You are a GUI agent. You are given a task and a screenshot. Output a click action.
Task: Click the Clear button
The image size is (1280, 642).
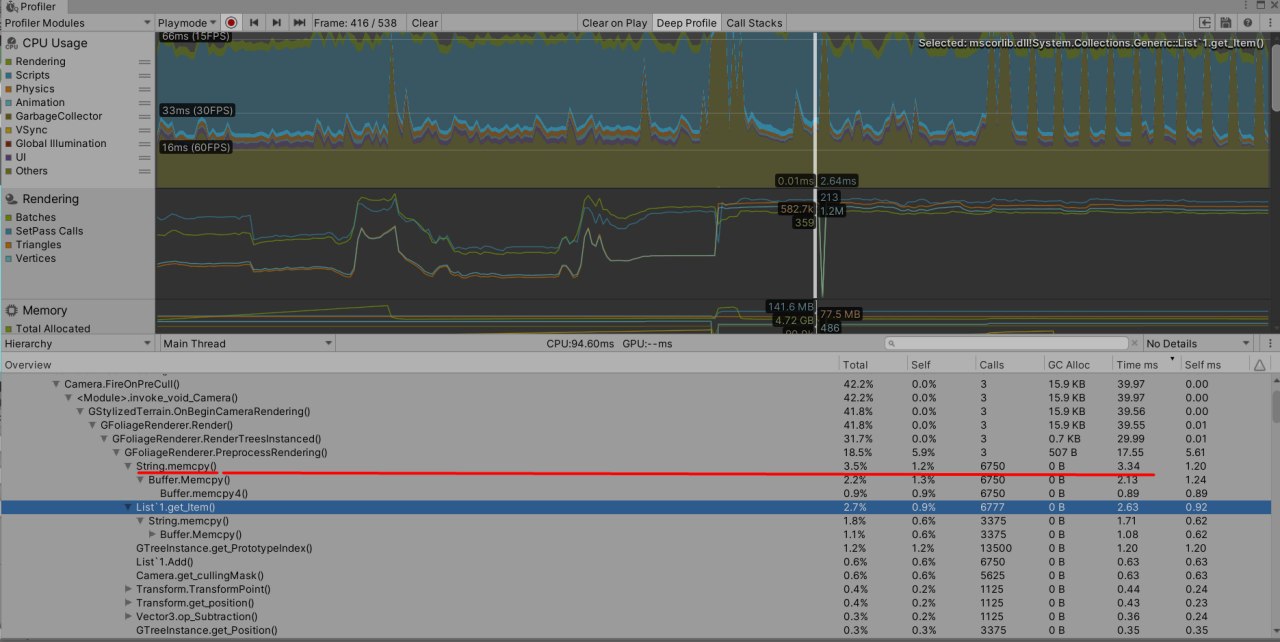point(425,22)
